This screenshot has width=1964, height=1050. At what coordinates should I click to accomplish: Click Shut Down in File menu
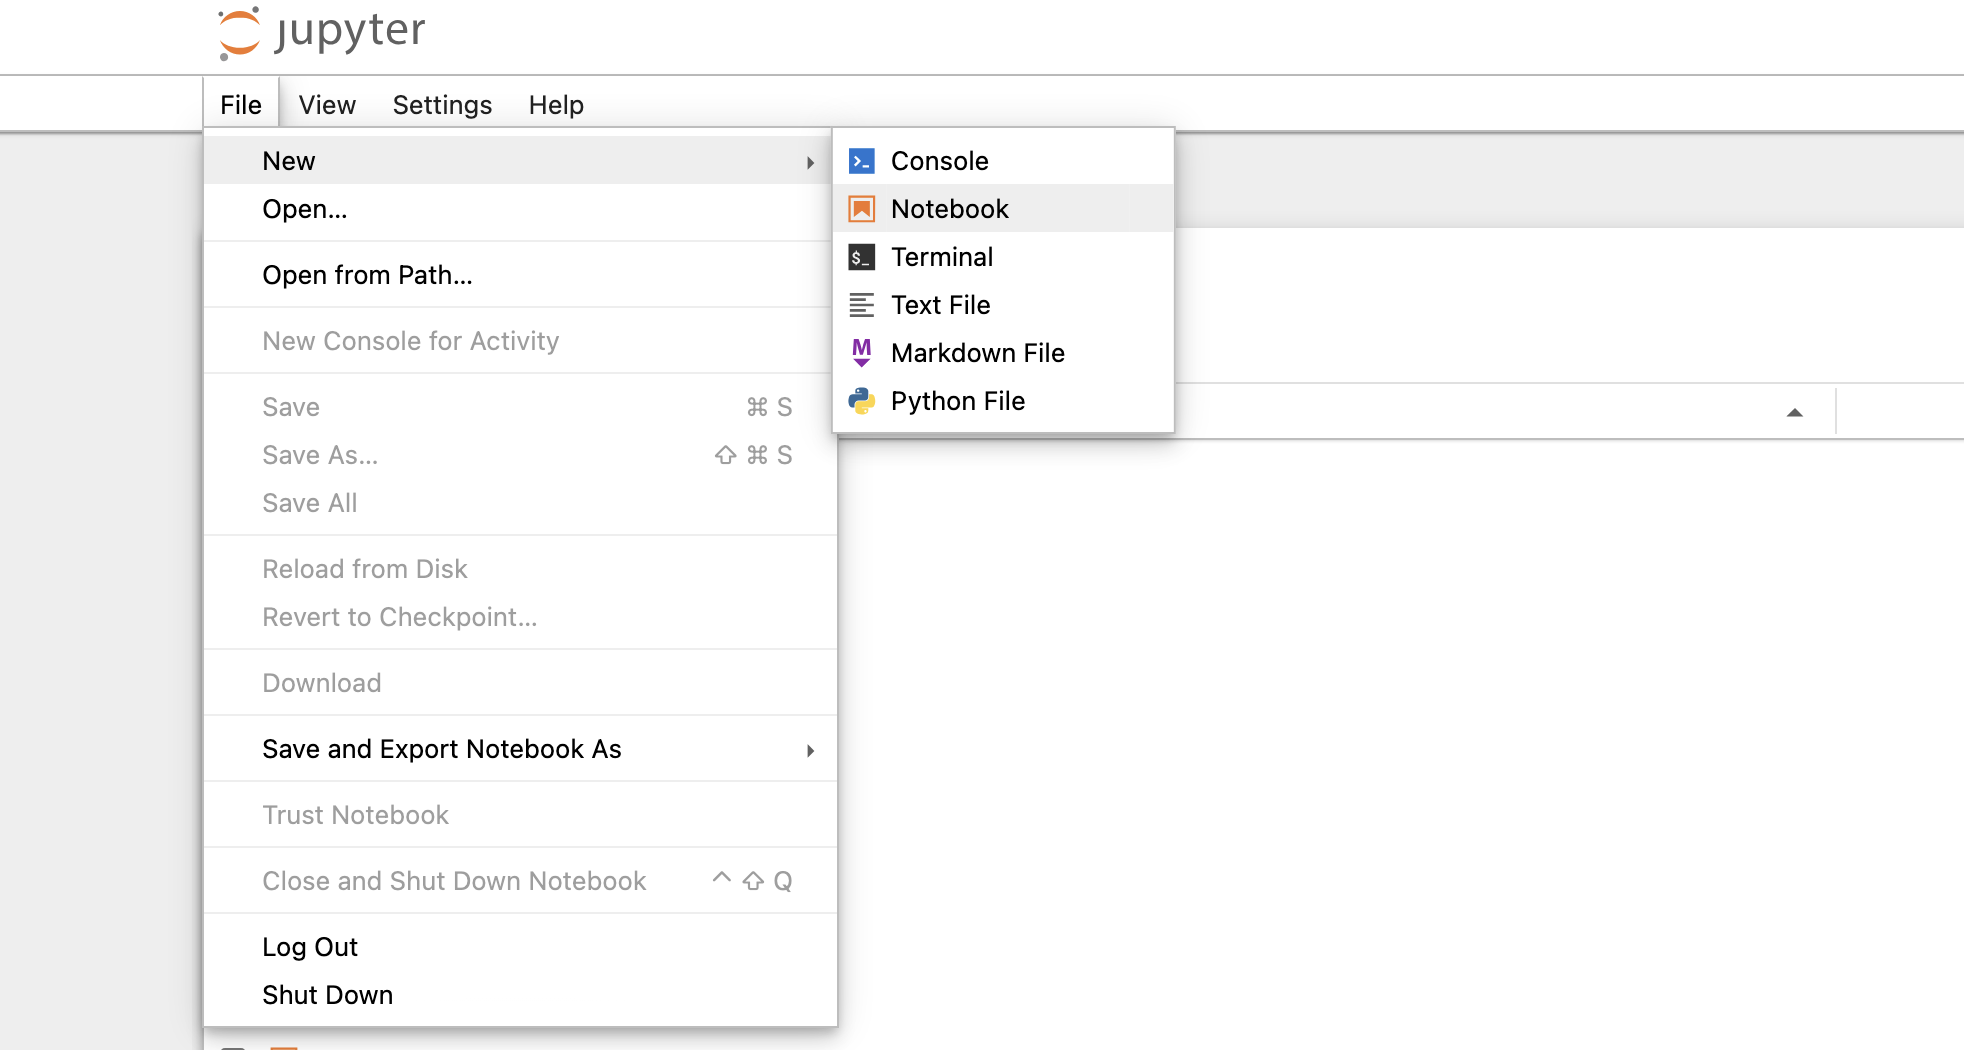click(520, 995)
